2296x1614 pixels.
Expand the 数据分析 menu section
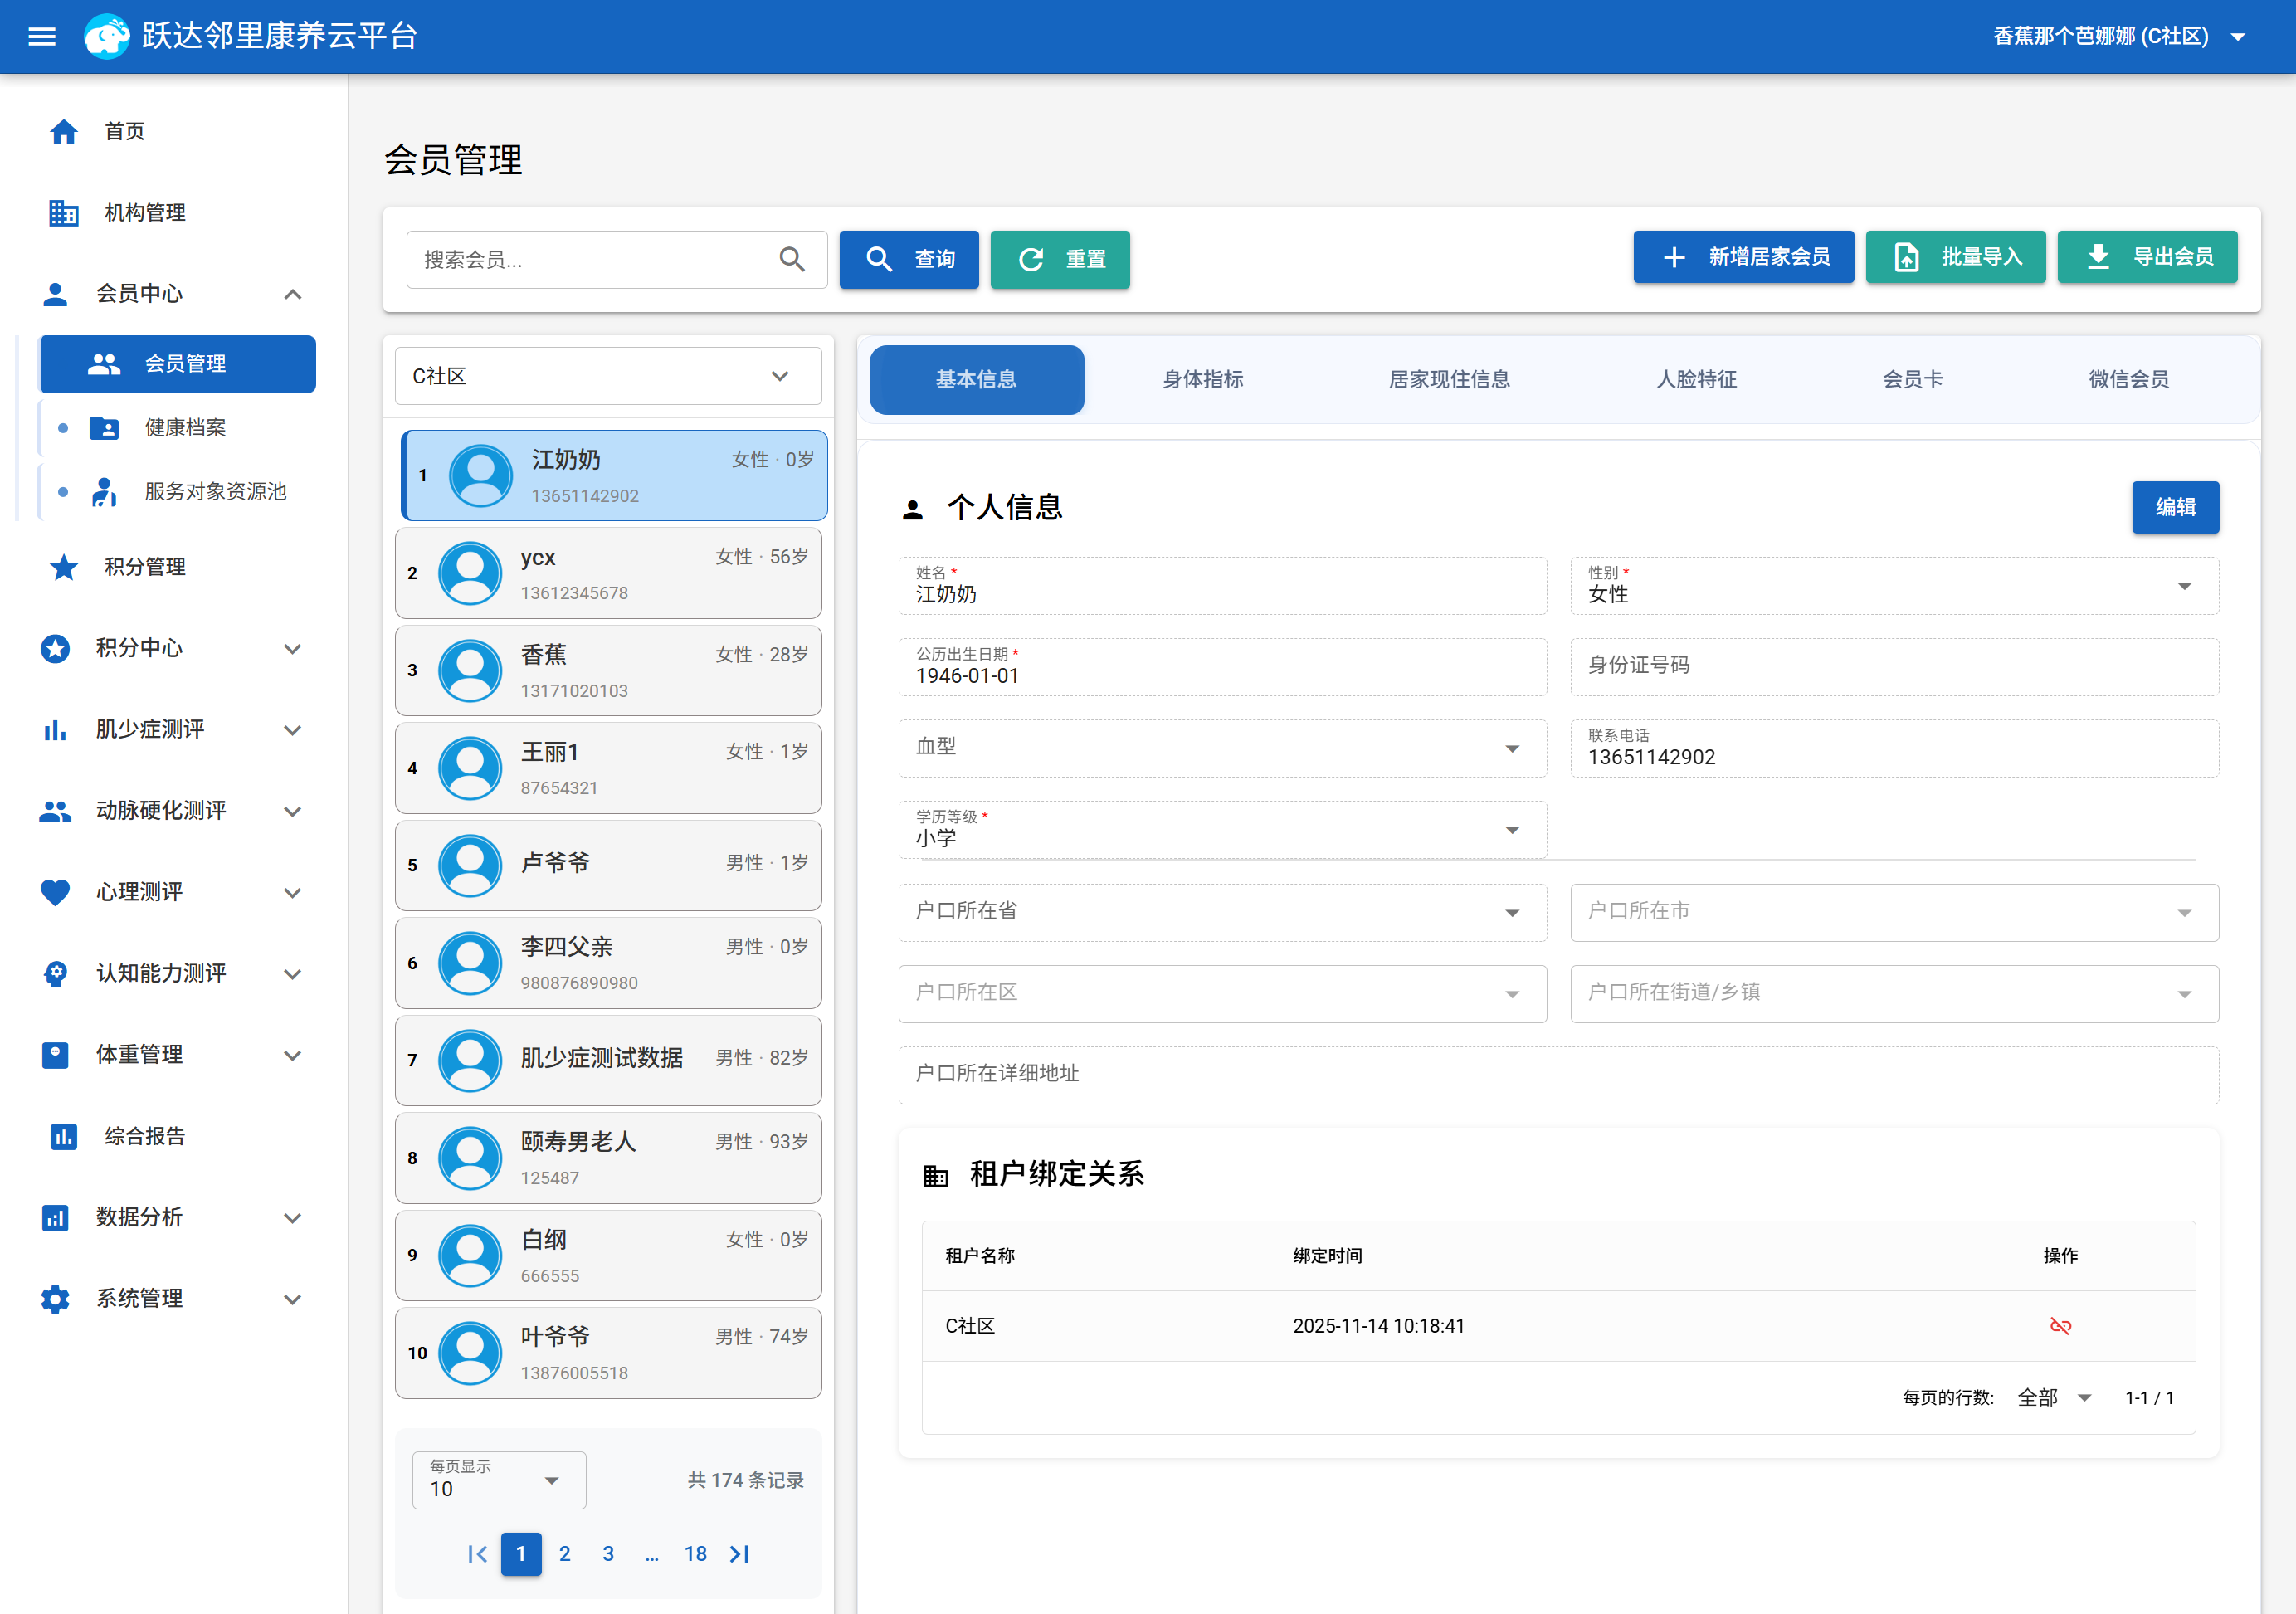tap(292, 1217)
